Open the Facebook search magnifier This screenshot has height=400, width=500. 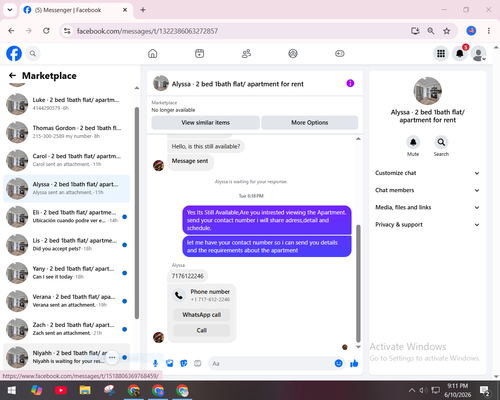[33, 53]
